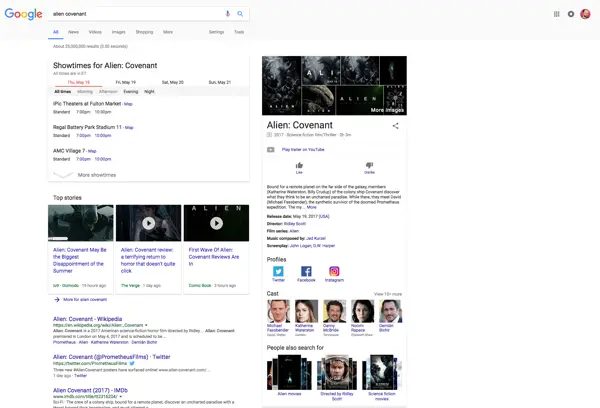Open the notifications icon
This screenshot has height=408, width=600.
[x=571, y=14]
